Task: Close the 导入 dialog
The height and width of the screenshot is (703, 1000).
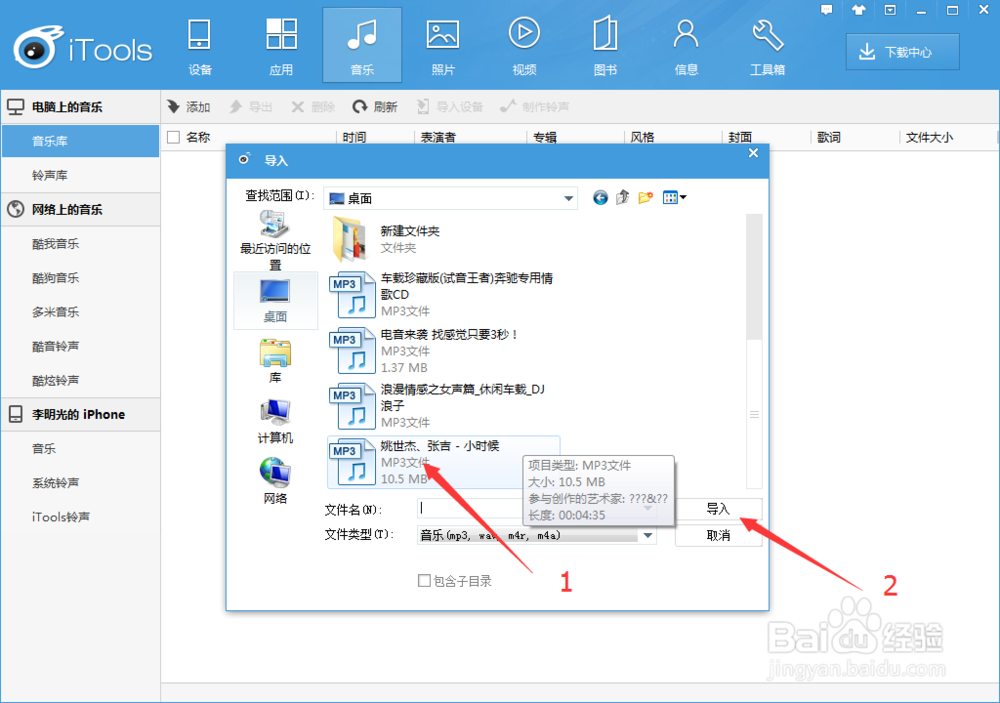Action: point(753,153)
